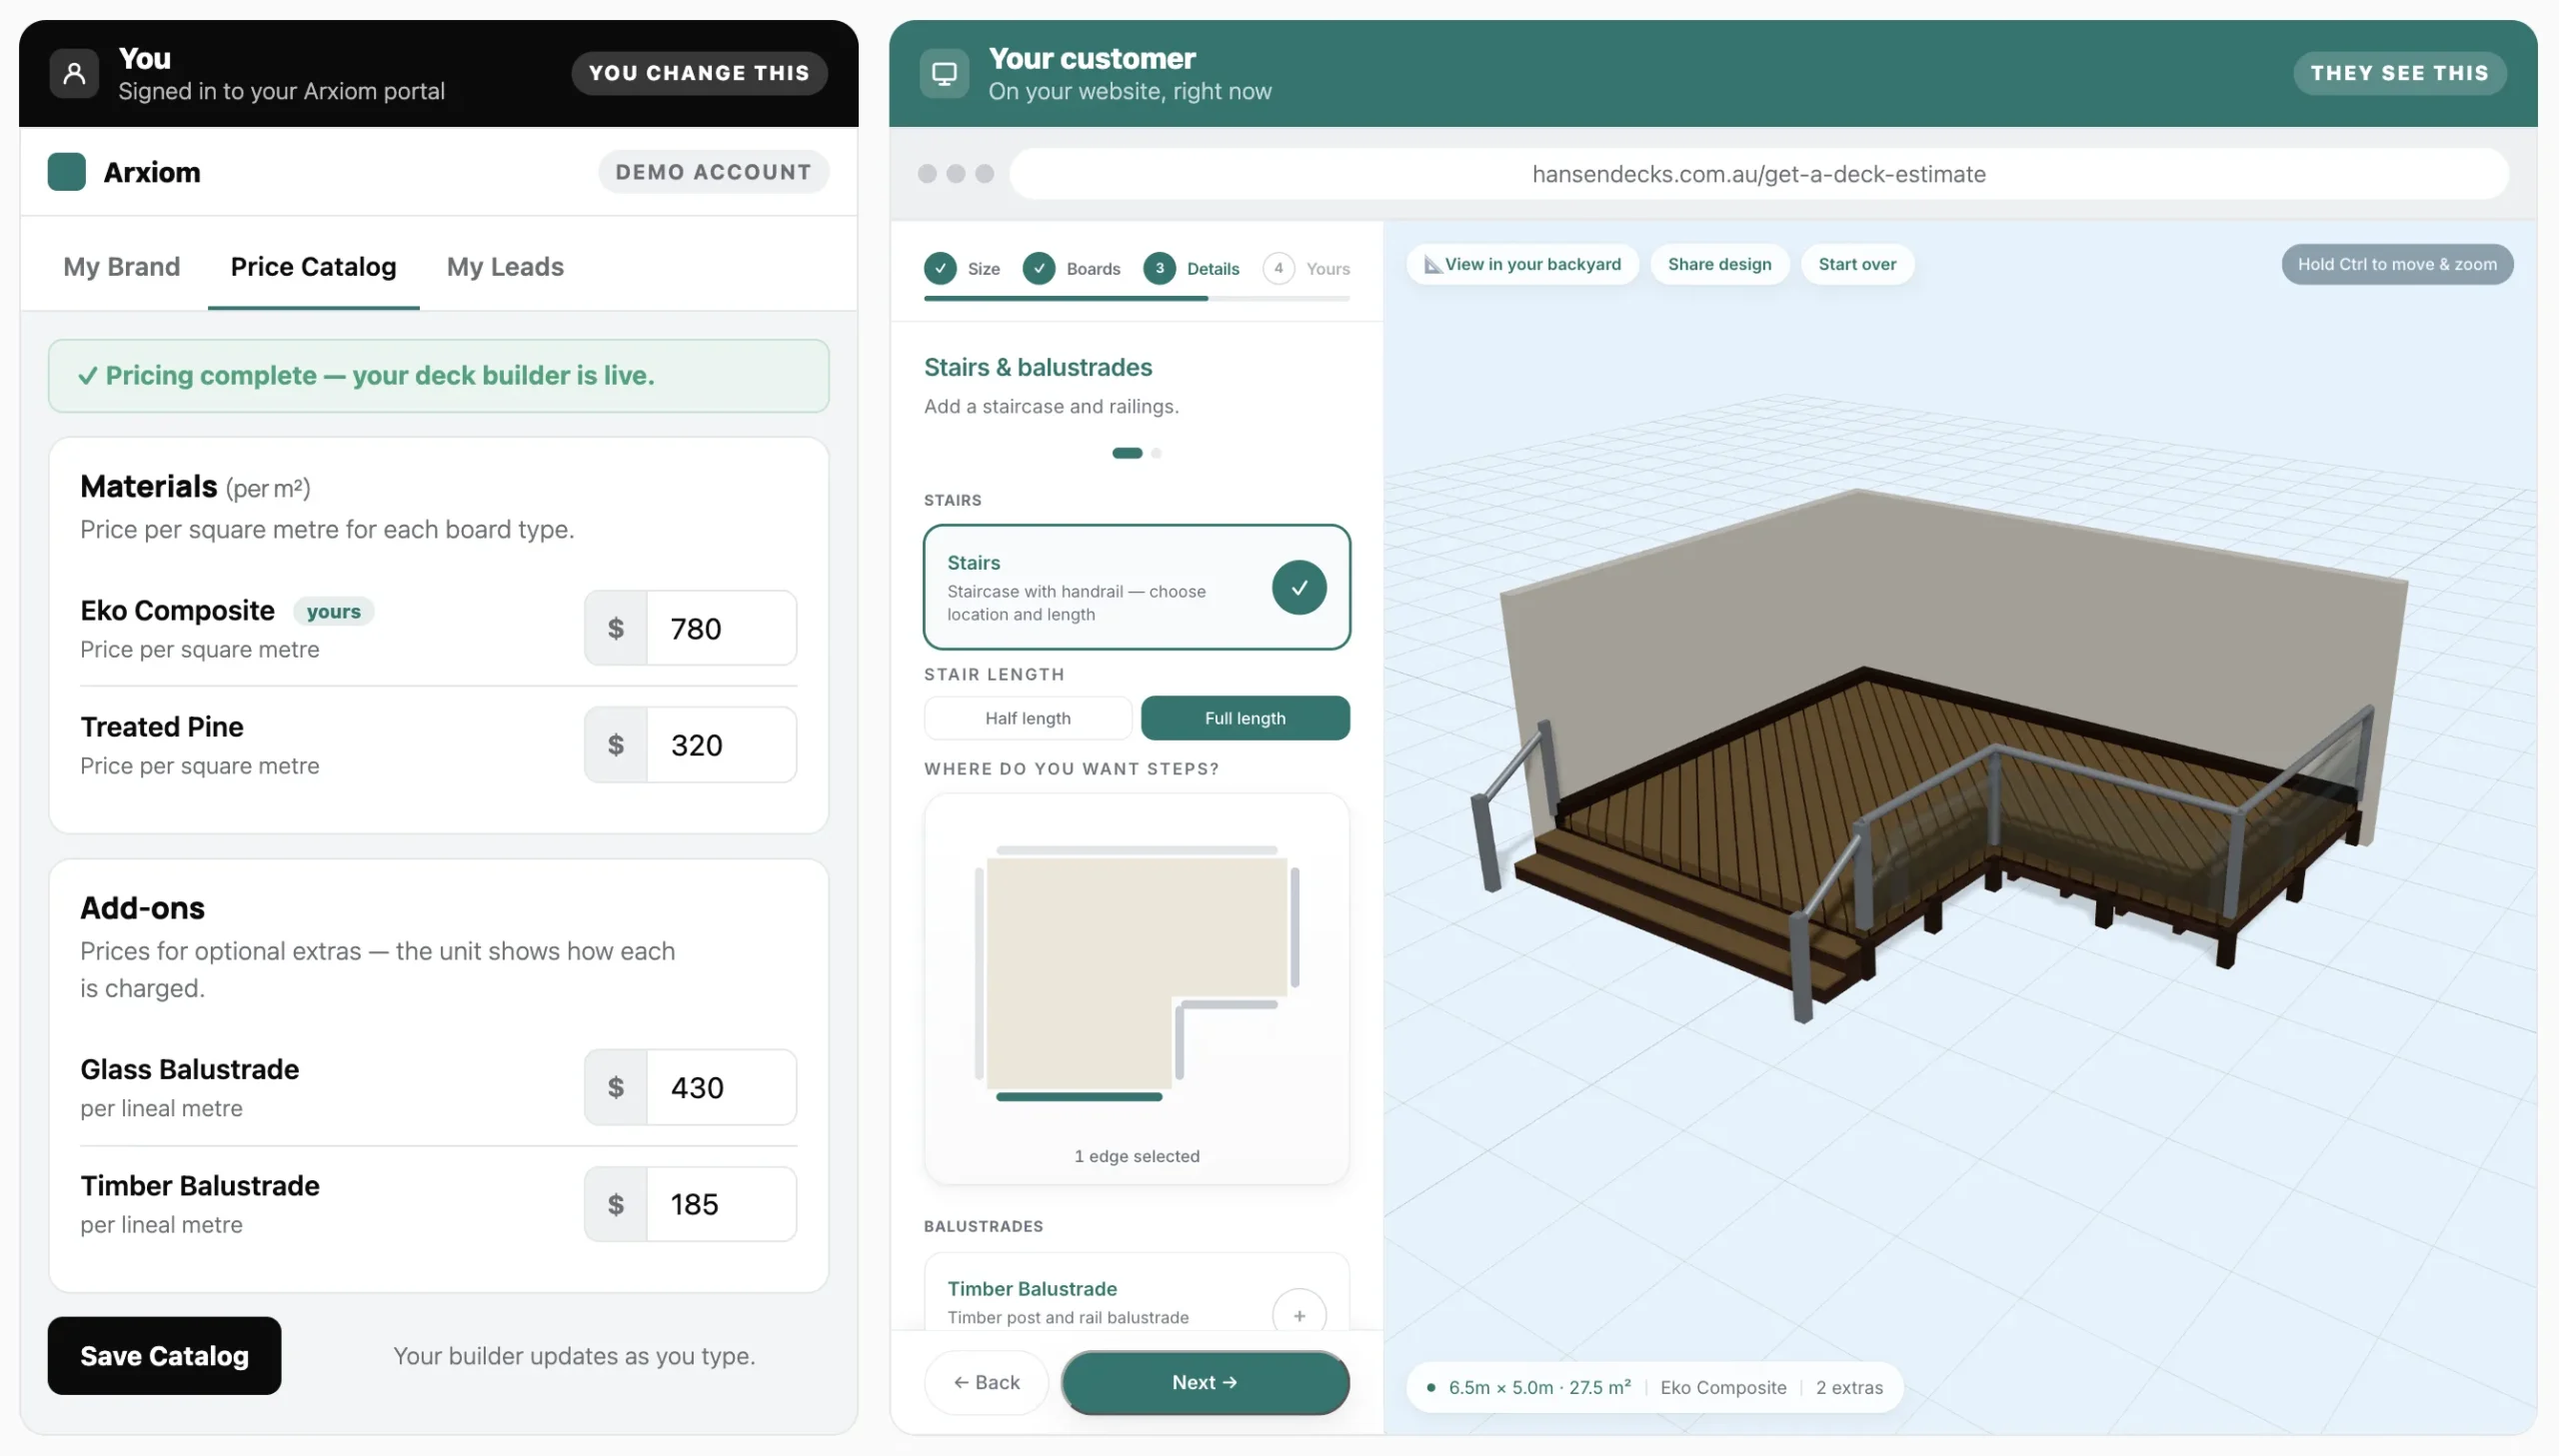Select the left edge in steps diagram
Image resolution: width=2559 pixels, height=1456 pixels.
tap(979, 973)
